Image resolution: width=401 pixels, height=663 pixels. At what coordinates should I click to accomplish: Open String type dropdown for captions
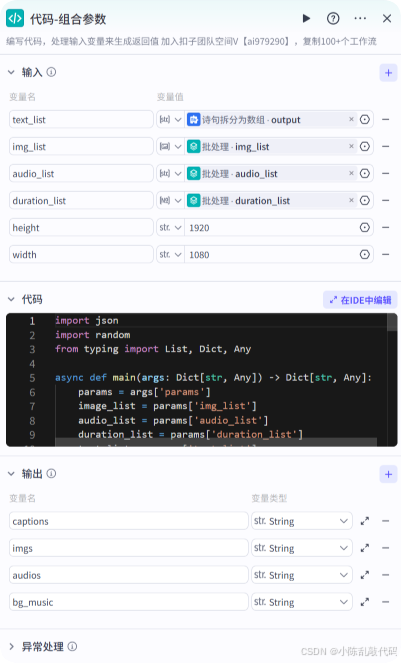click(302, 521)
